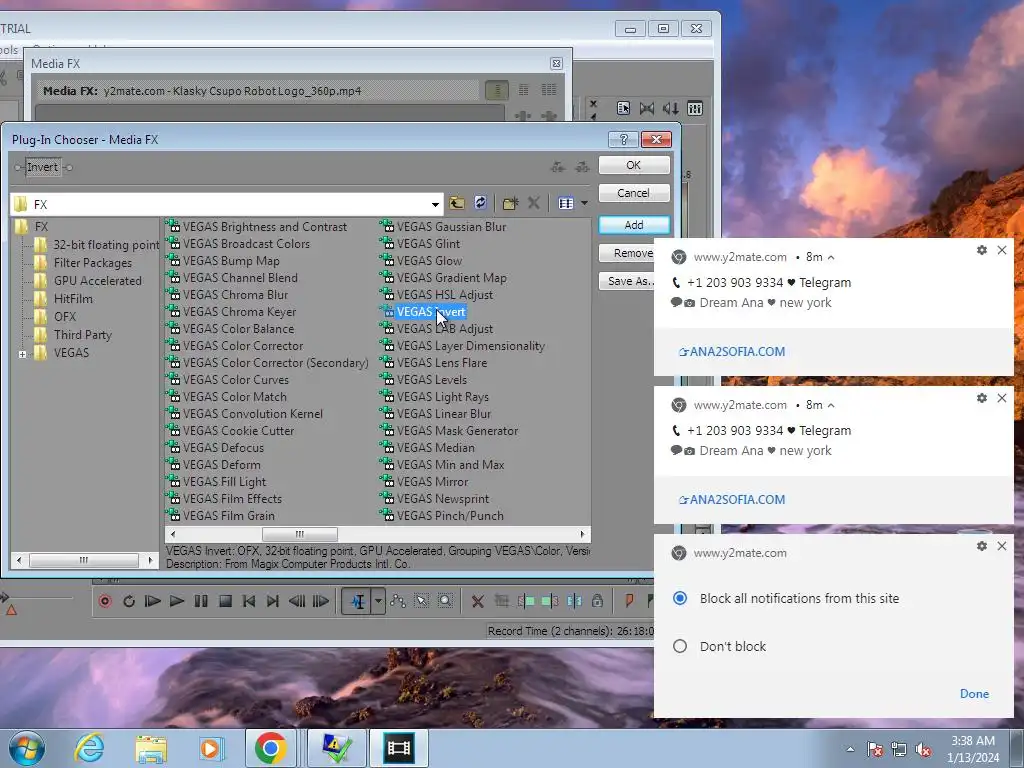Select the Don't block radio option

coord(680,646)
